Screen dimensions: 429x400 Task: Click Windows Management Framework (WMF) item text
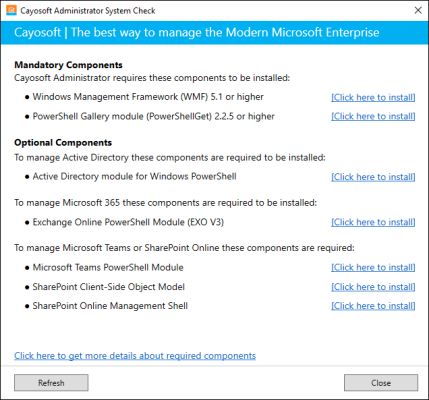pos(148,97)
